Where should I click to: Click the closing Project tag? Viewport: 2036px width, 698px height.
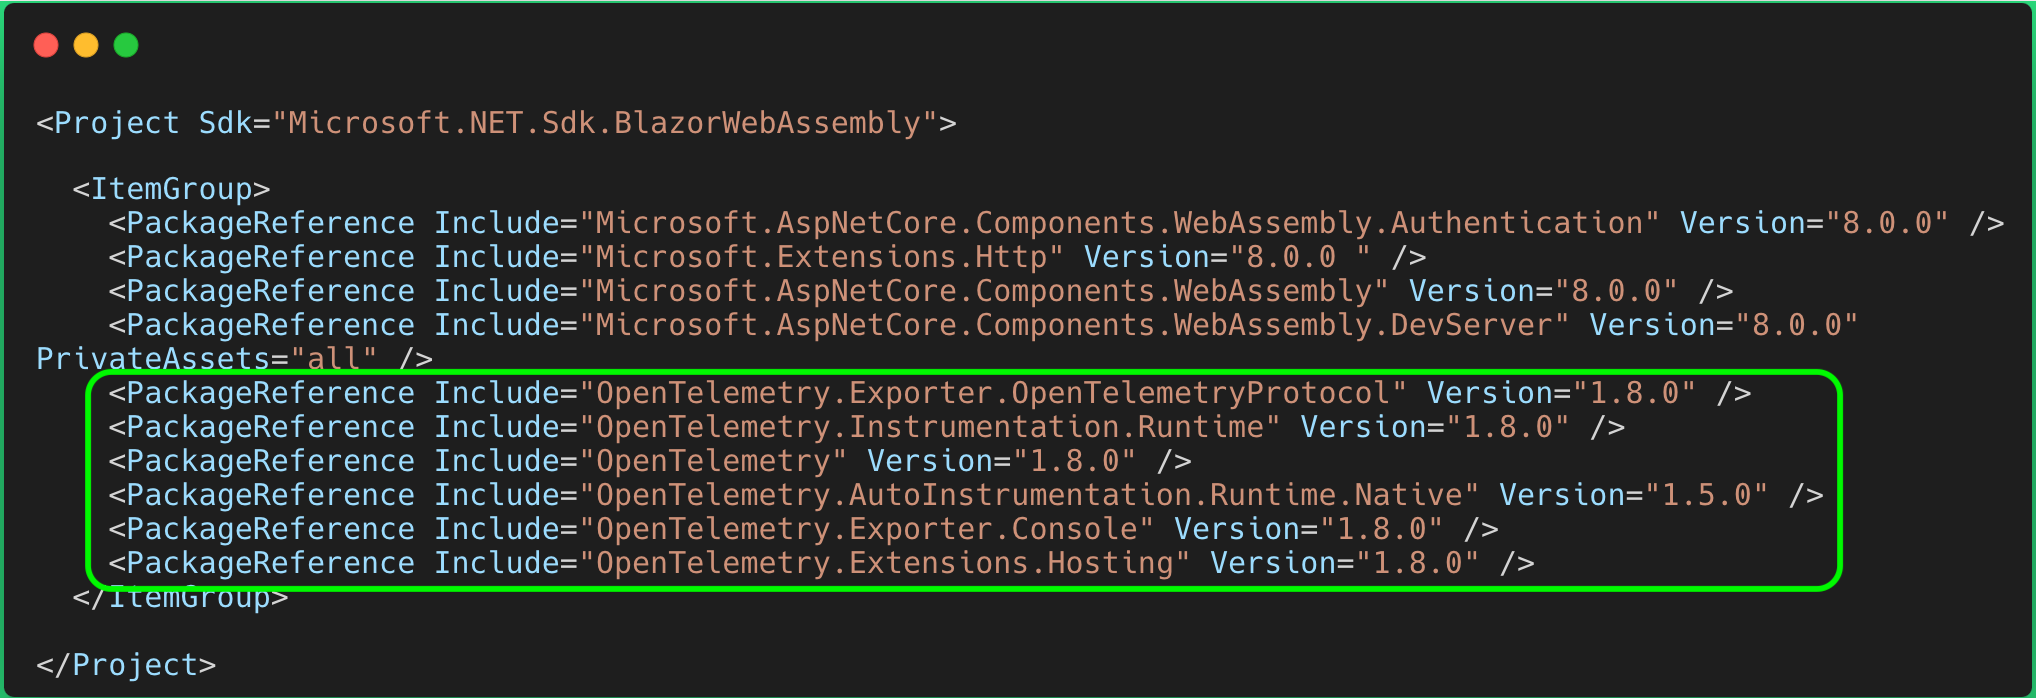(x=126, y=665)
